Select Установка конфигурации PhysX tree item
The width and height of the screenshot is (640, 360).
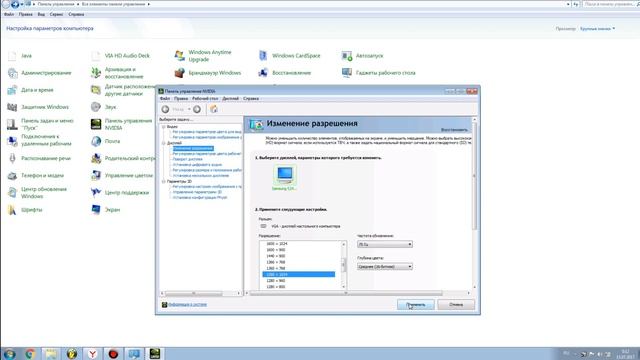click(200, 198)
